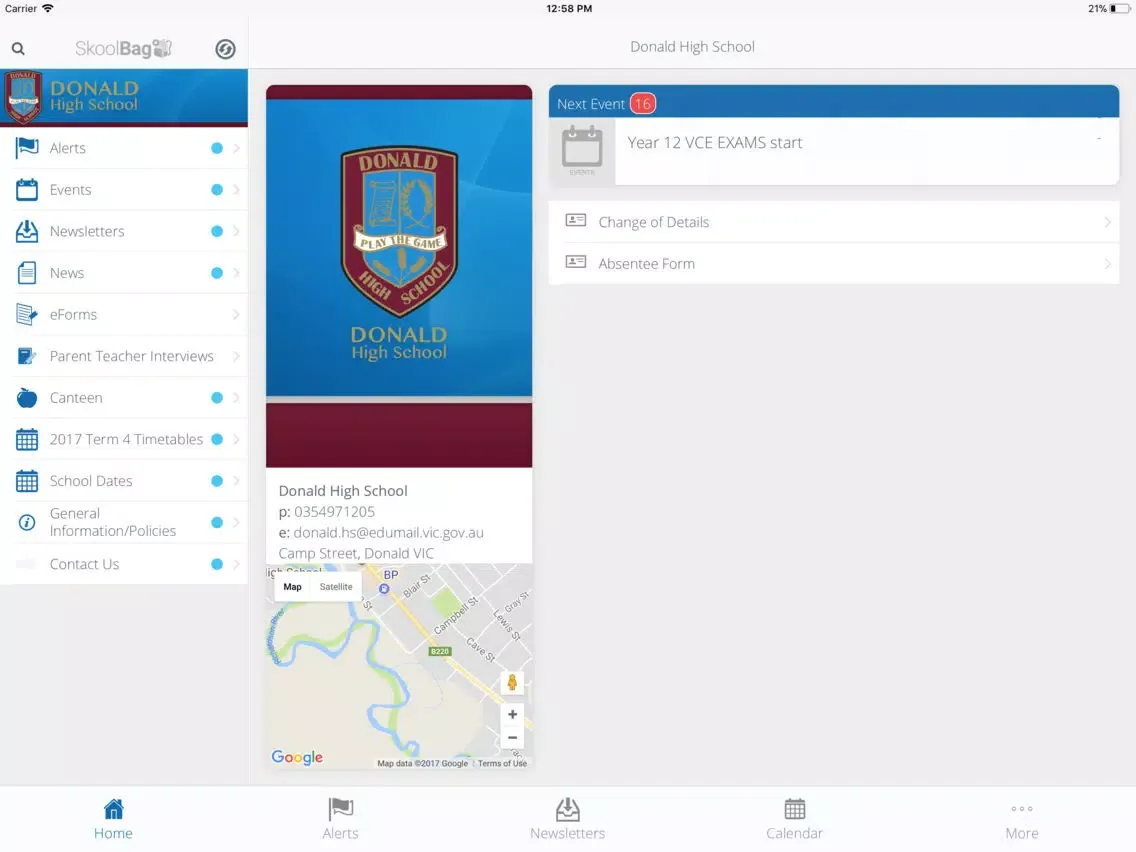Switch to Home tab
The height and width of the screenshot is (852, 1136).
click(x=113, y=819)
